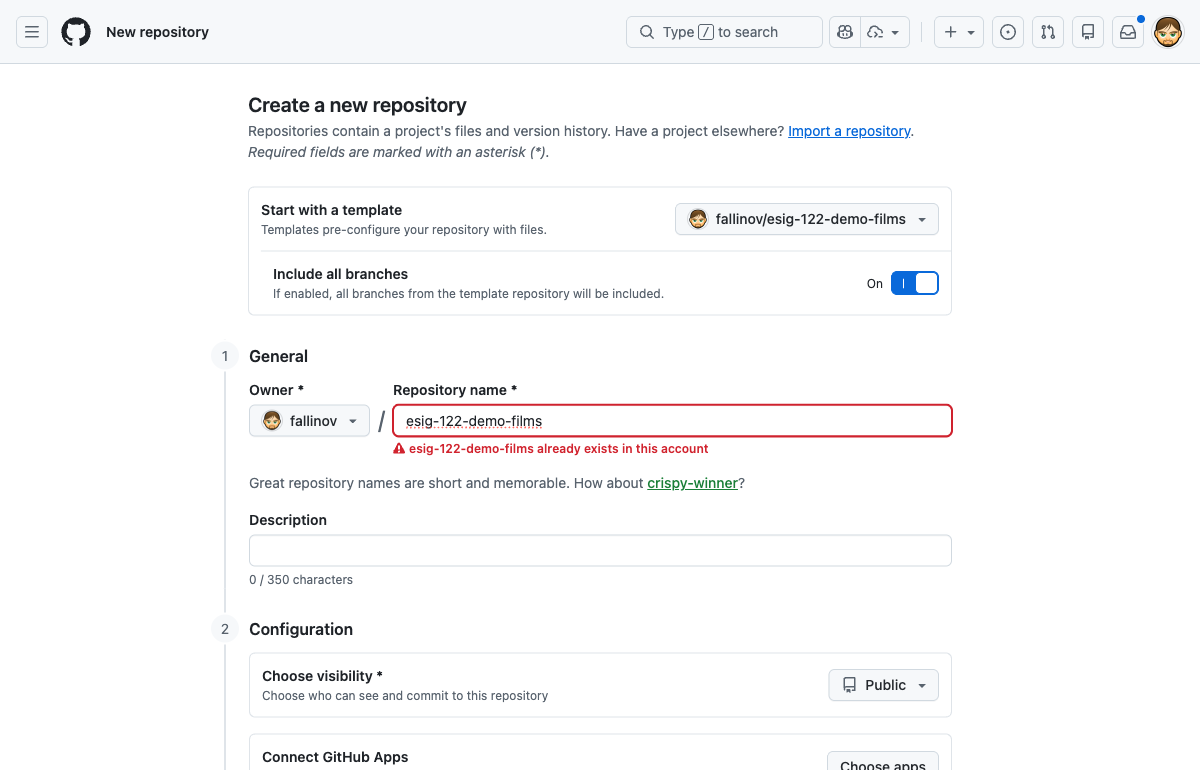Expand the template repository dropdown
Viewport: 1200px width, 770px height.
click(x=807, y=219)
